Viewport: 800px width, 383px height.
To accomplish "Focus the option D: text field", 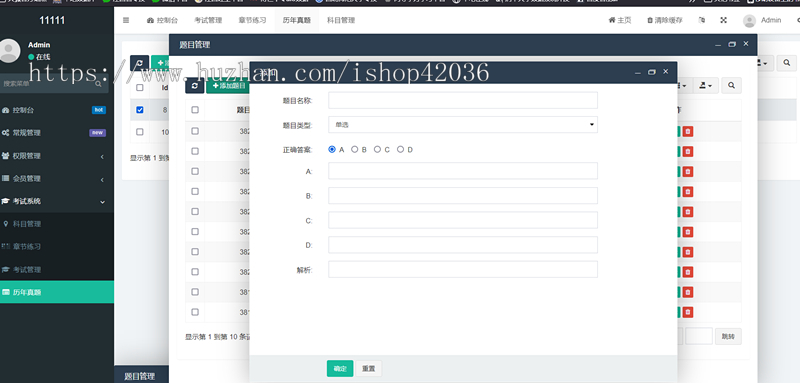I will (x=463, y=245).
